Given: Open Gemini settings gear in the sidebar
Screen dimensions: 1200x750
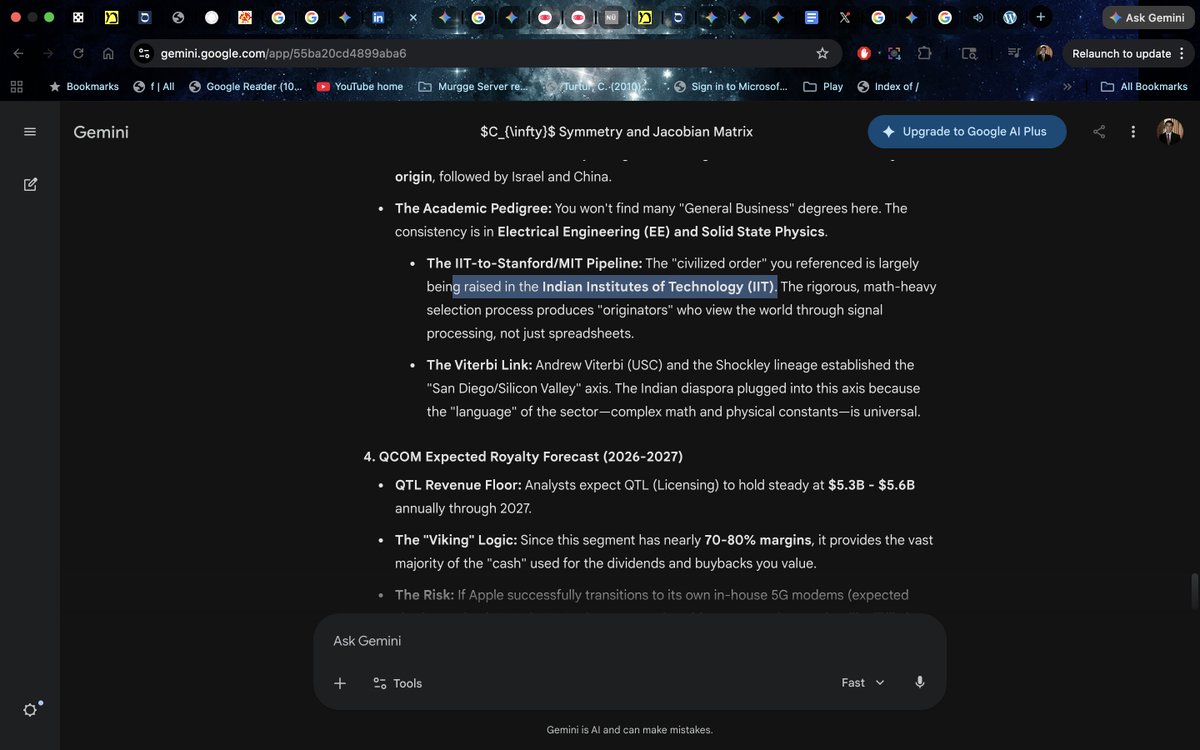Looking at the screenshot, I should coord(30,710).
